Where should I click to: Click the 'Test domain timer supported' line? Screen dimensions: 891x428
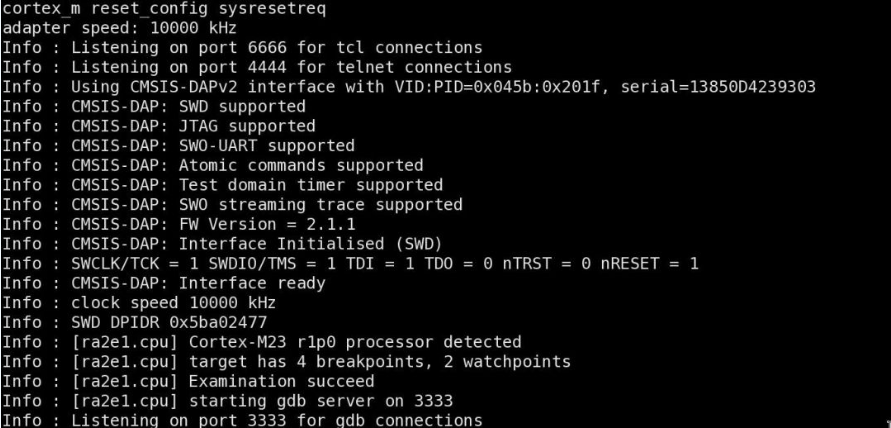coord(222,185)
